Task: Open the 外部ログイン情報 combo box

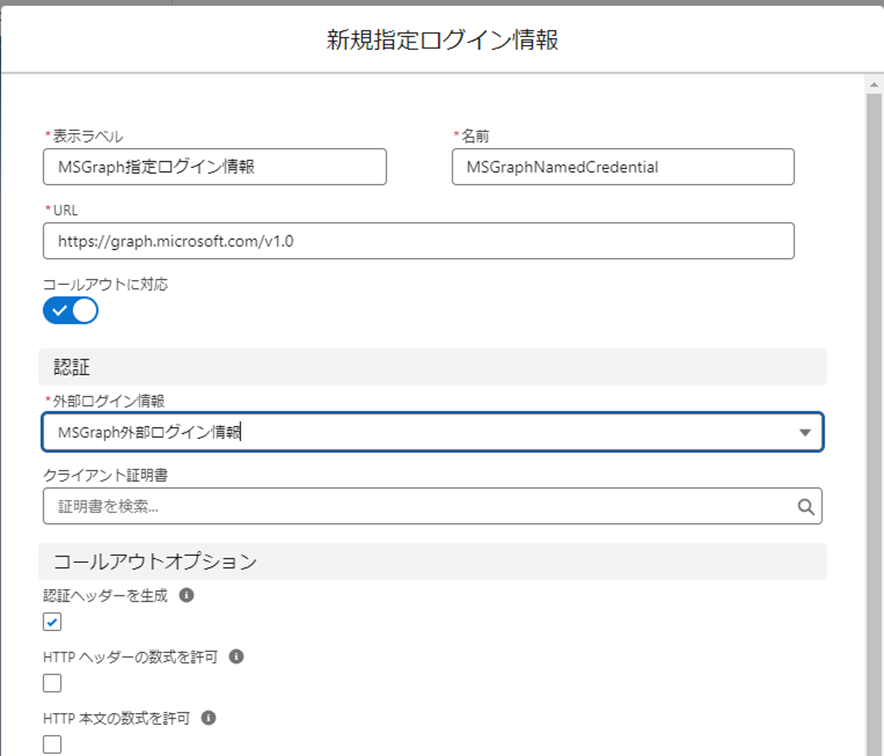Action: point(432,432)
